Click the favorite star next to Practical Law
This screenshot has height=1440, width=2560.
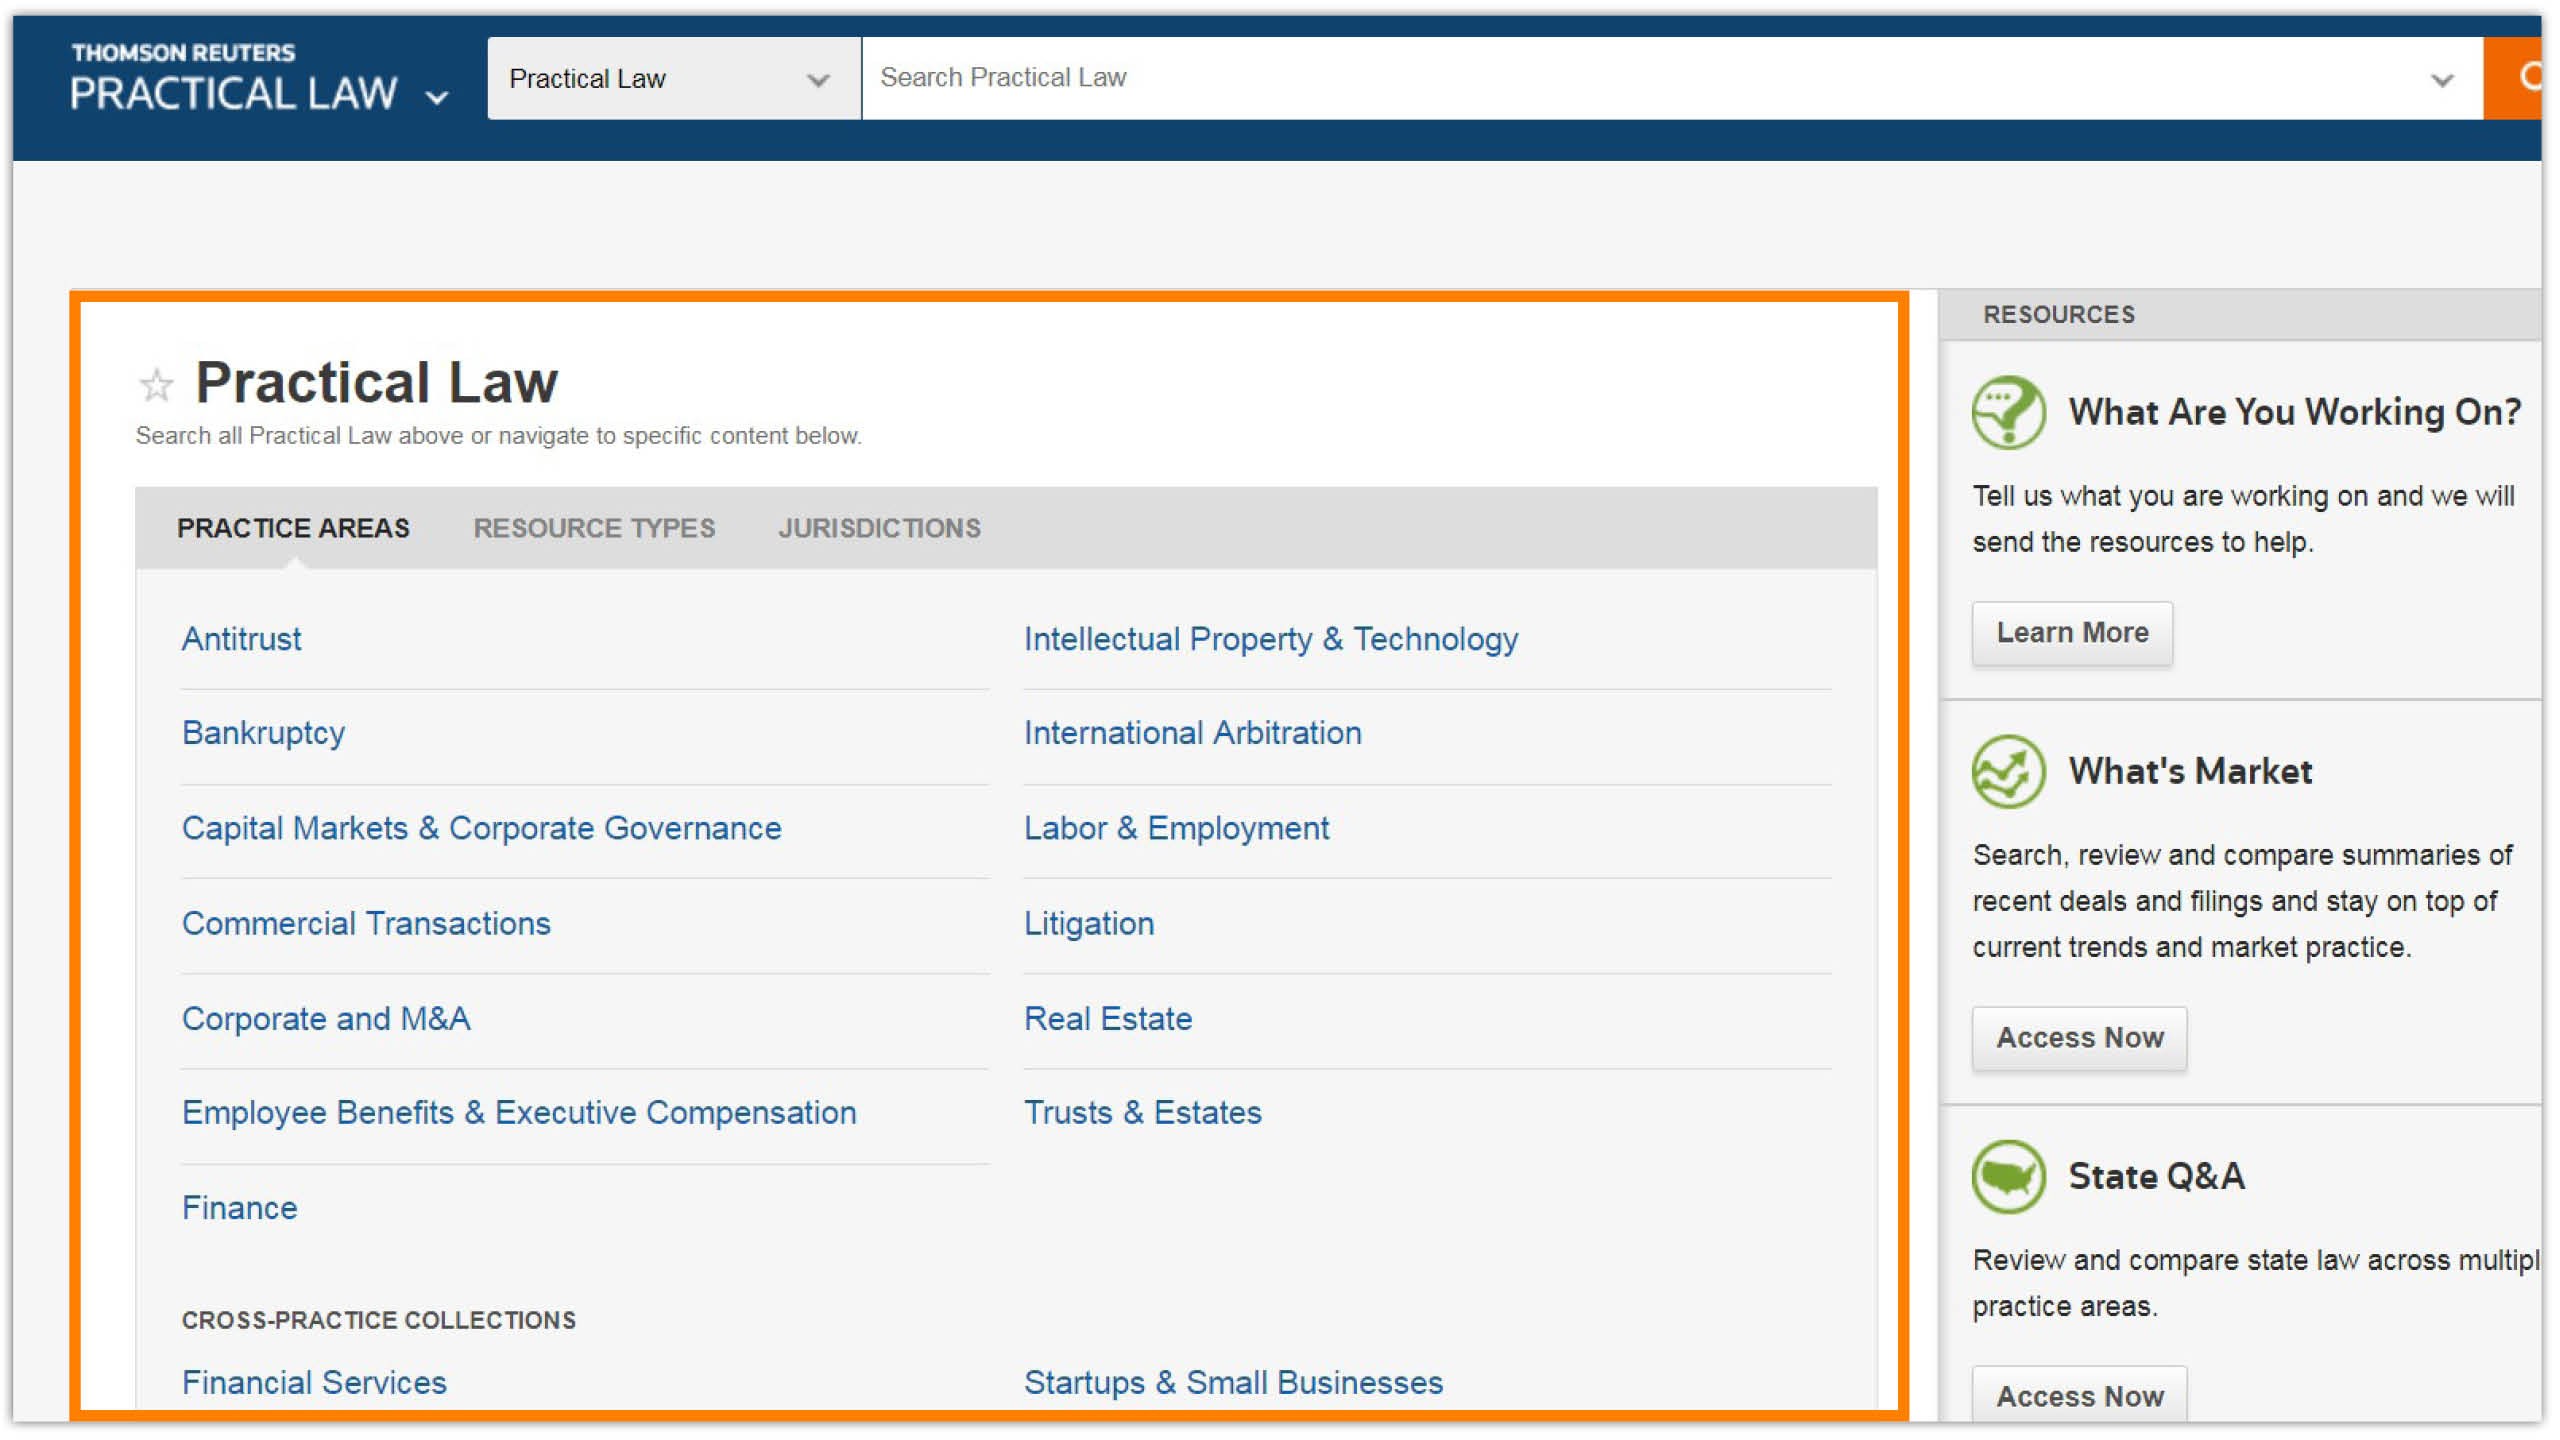(156, 385)
